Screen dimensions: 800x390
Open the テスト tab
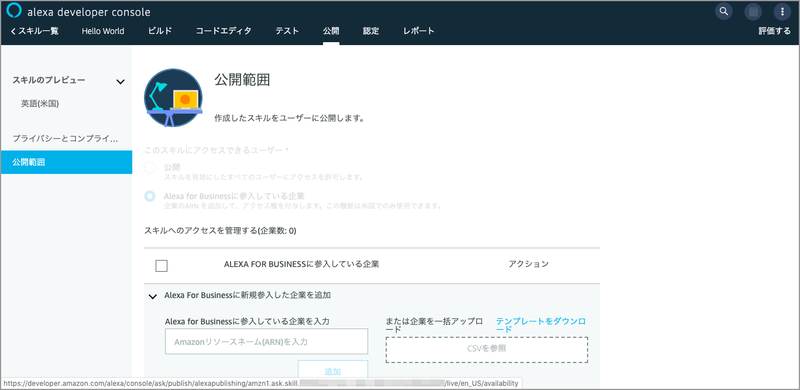pos(287,31)
